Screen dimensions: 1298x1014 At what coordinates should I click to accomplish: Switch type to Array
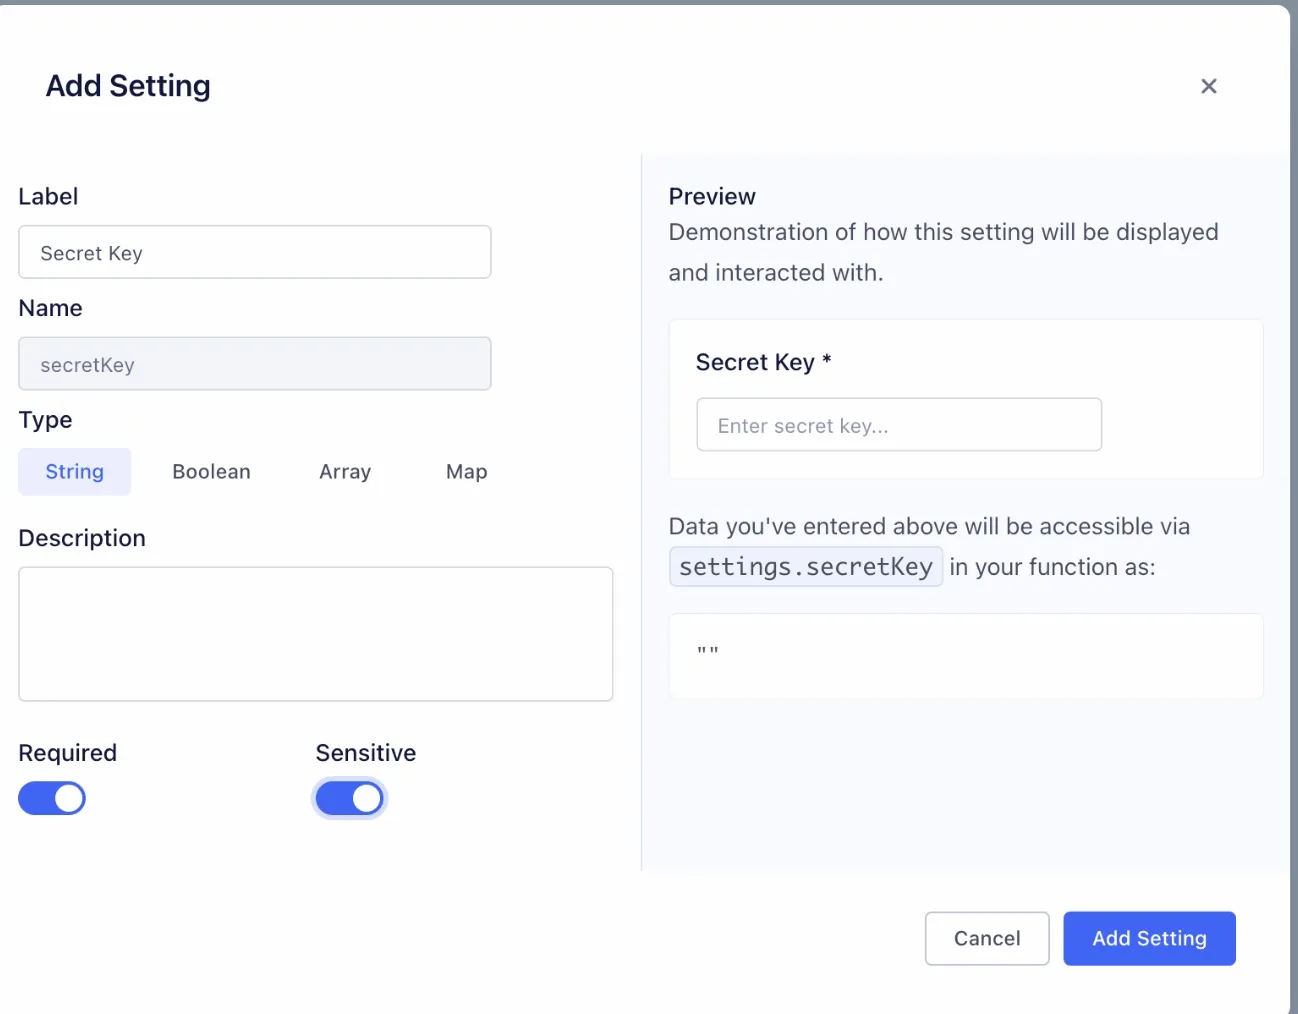345,472
